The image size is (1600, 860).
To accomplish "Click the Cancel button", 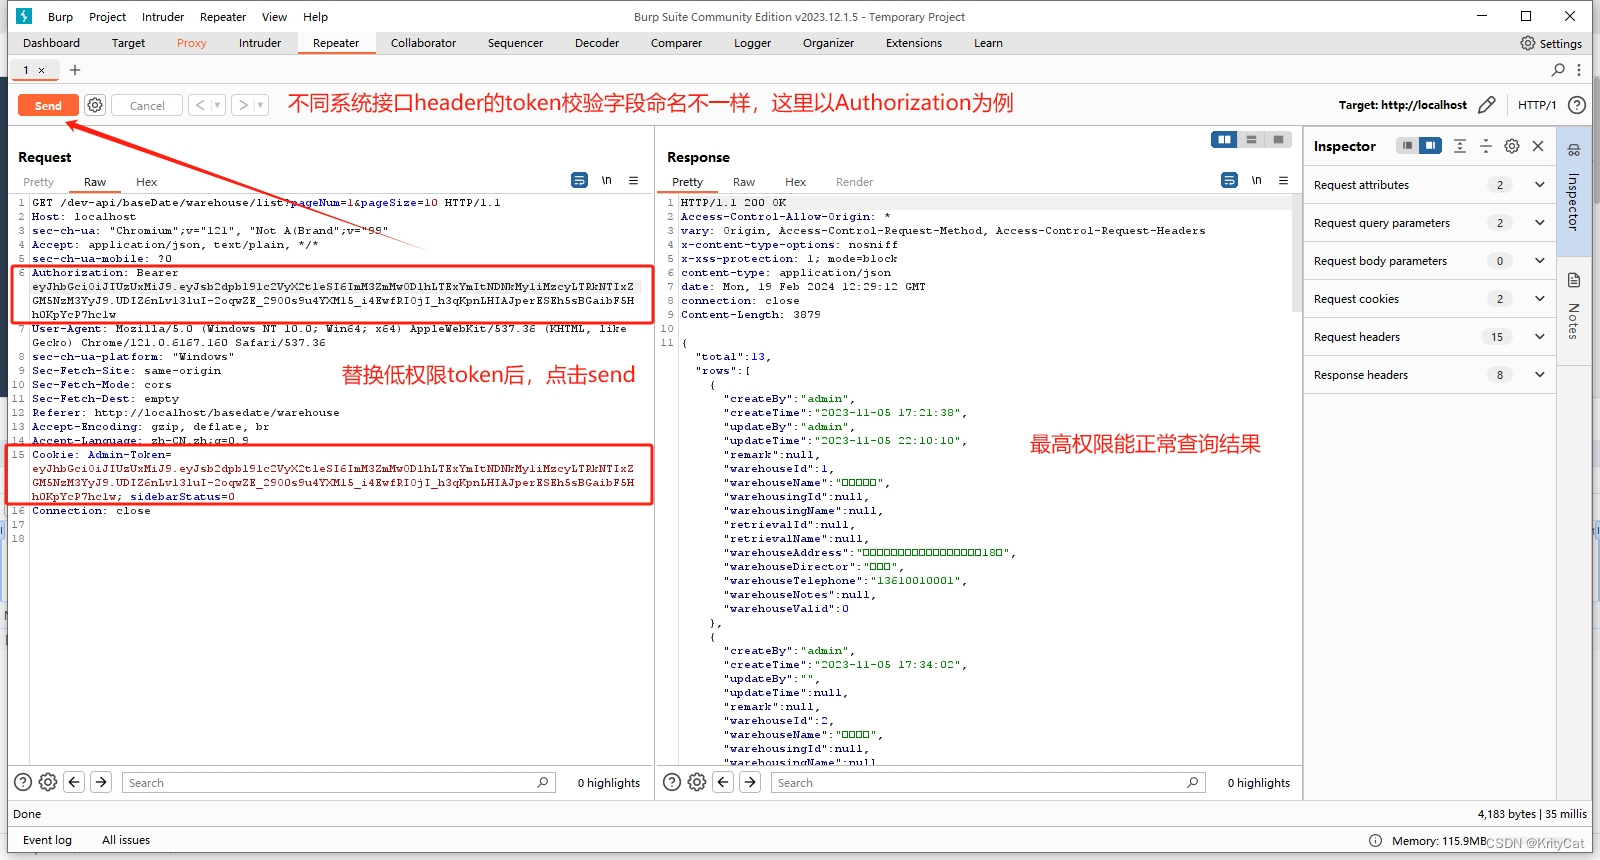I will 147,105.
